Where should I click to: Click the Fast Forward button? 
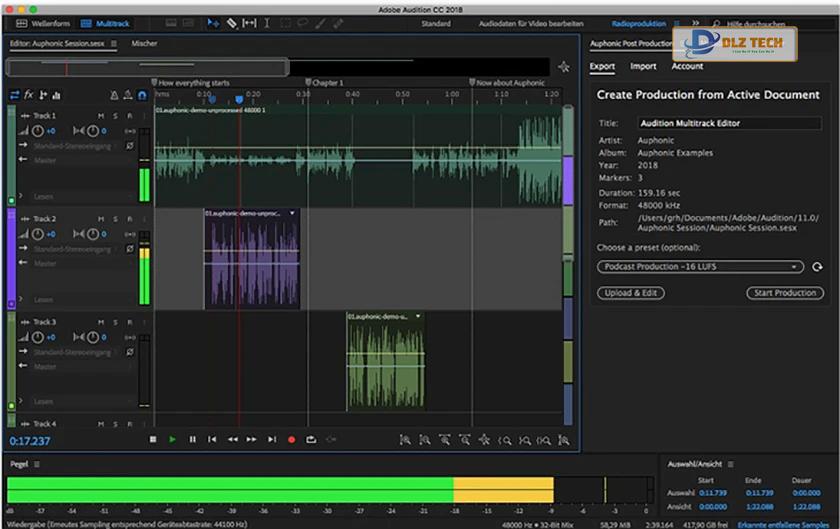251,439
